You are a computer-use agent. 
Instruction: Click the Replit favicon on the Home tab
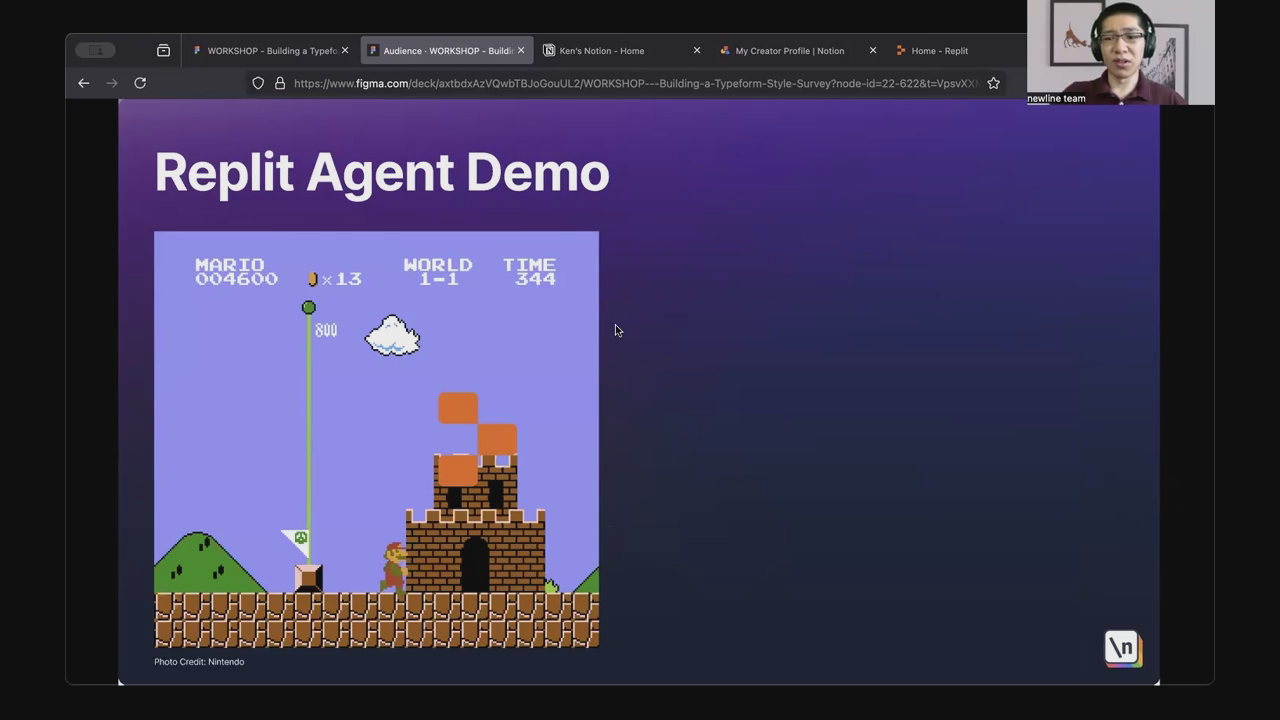tap(901, 50)
